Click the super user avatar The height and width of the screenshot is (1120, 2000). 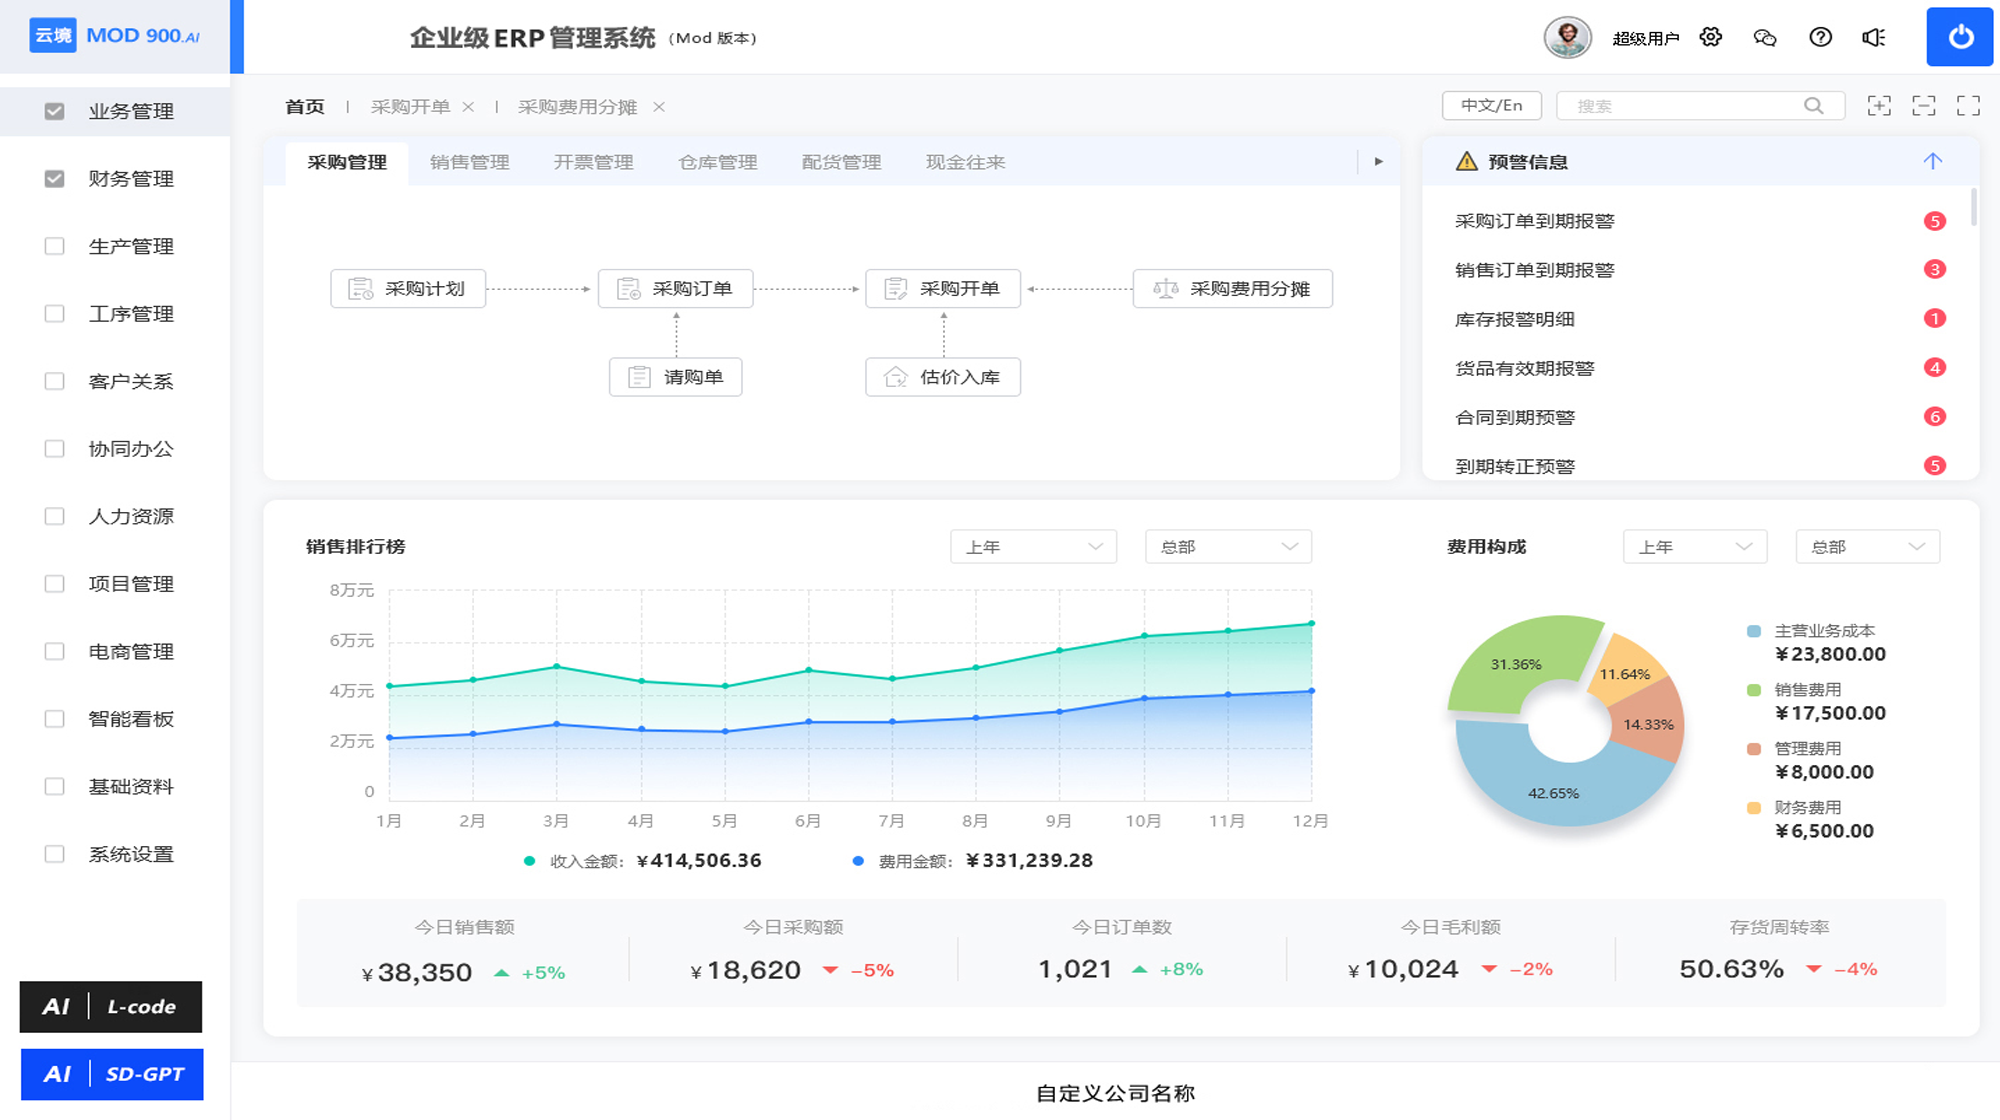(x=1567, y=37)
